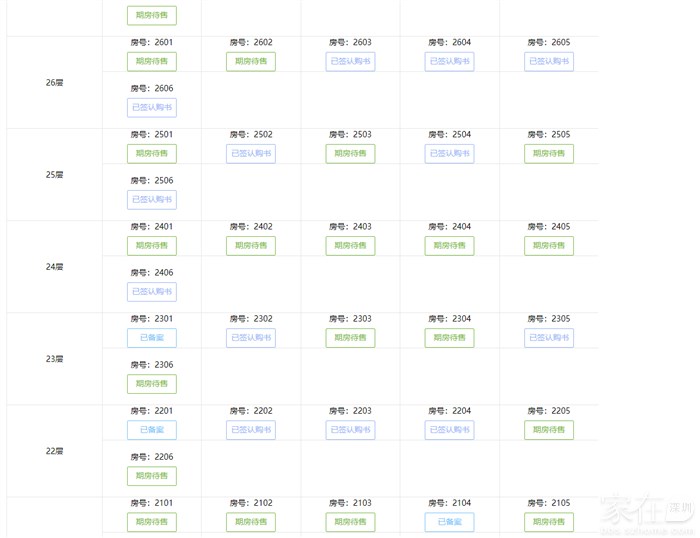Select 已备案 button for room 2301

coord(152,338)
